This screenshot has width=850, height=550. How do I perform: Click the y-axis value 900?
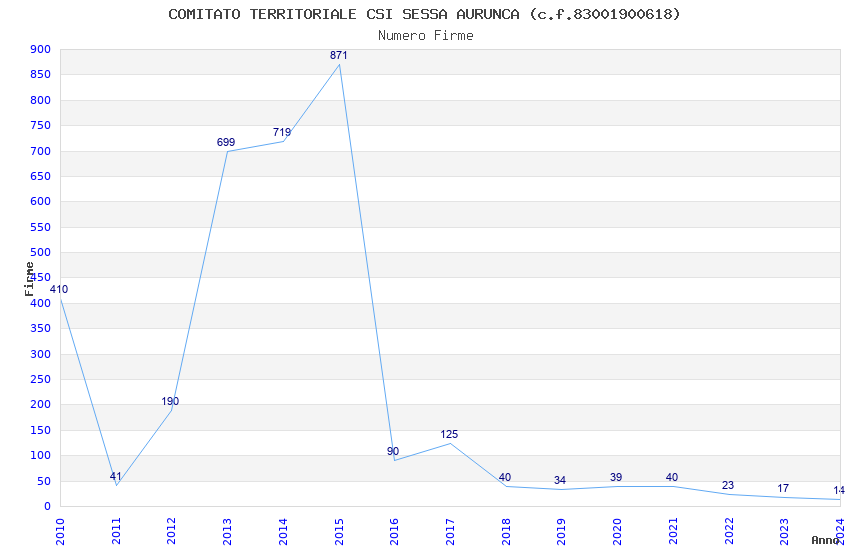point(41,49)
